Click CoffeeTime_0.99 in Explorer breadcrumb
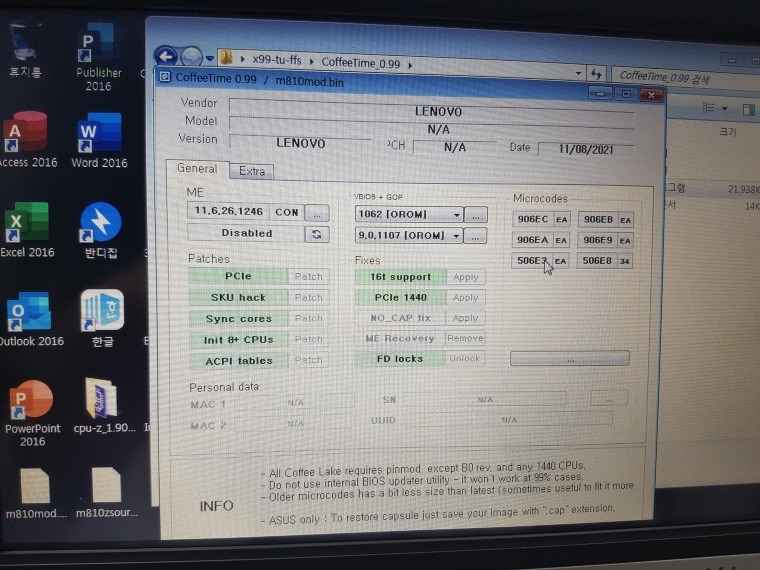Image resolution: width=760 pixels, height=570 pixels. (361, 63)
